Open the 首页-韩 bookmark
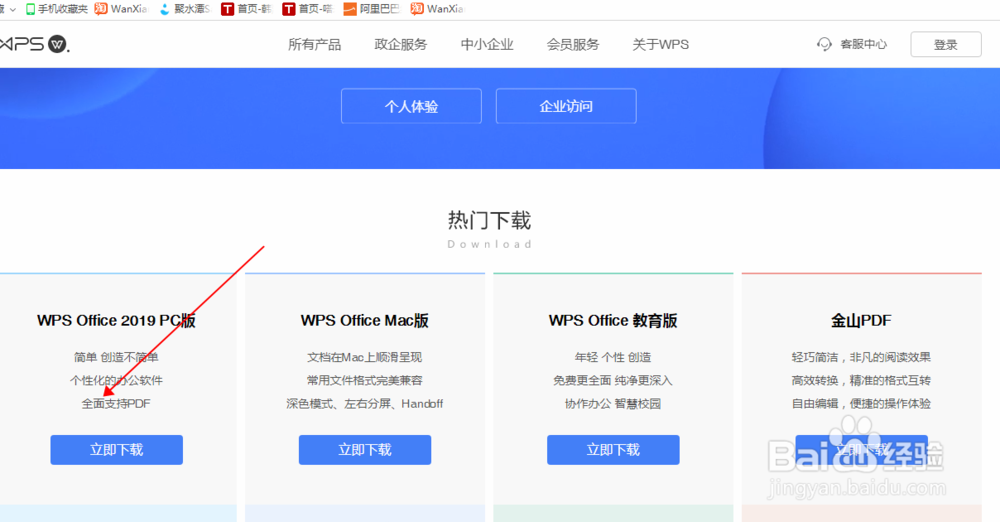The height and width of the screenshot is (522, 1000). (x=246, y=9)
